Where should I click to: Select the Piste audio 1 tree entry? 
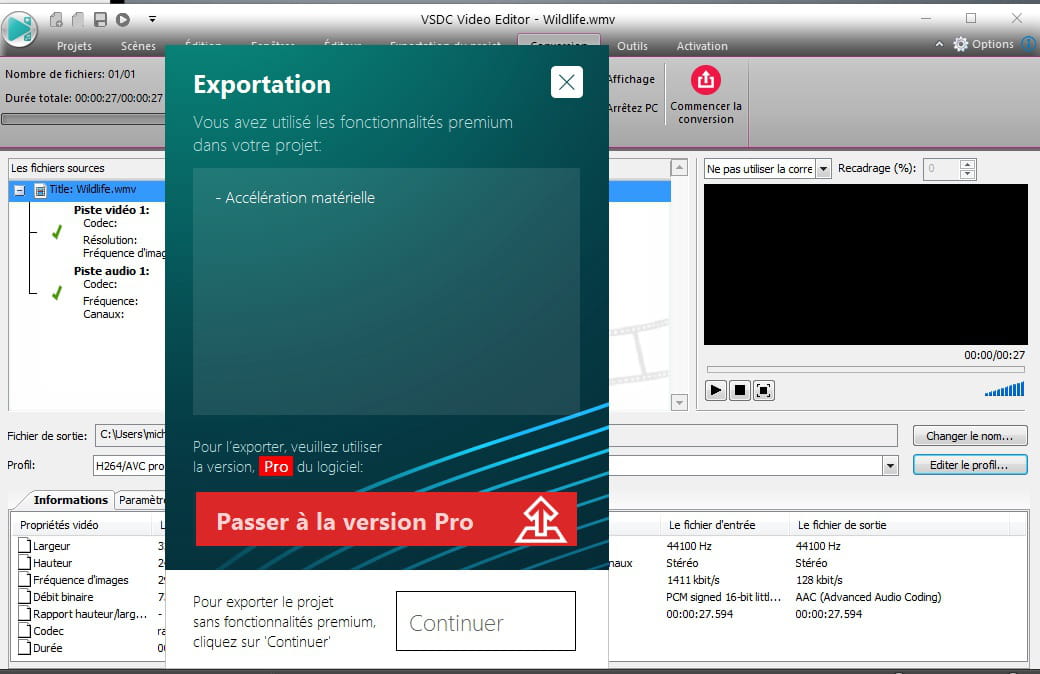click(111, 271)
